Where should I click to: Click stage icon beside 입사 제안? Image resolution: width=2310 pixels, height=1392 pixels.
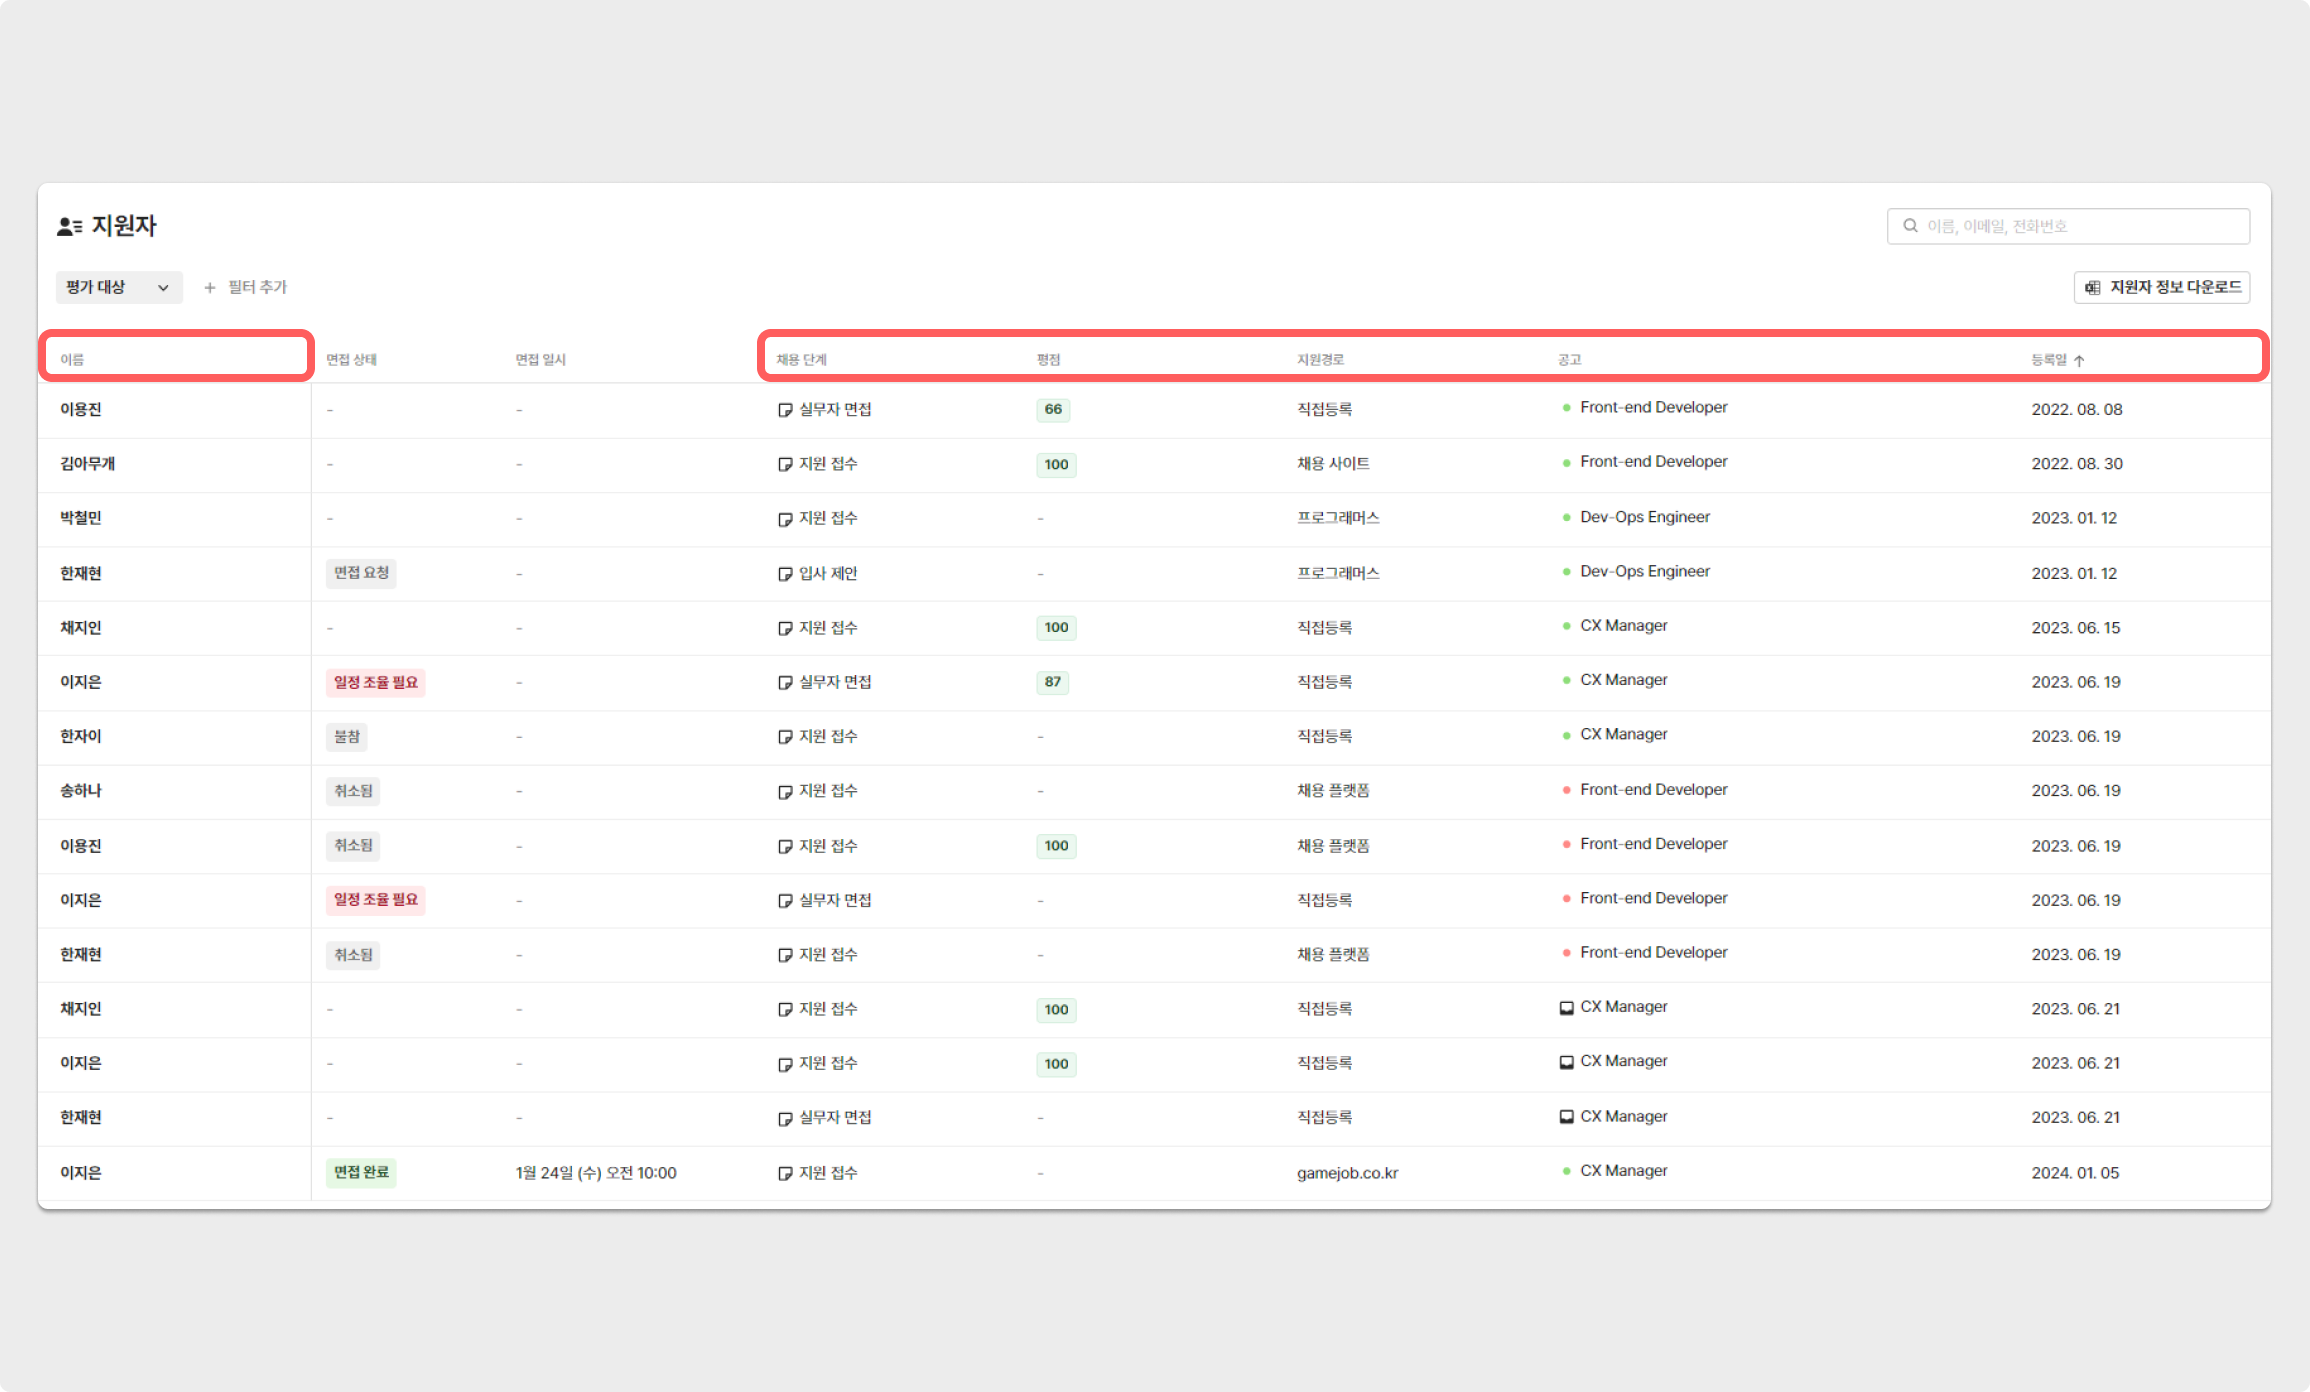click(x=785, y=574)
